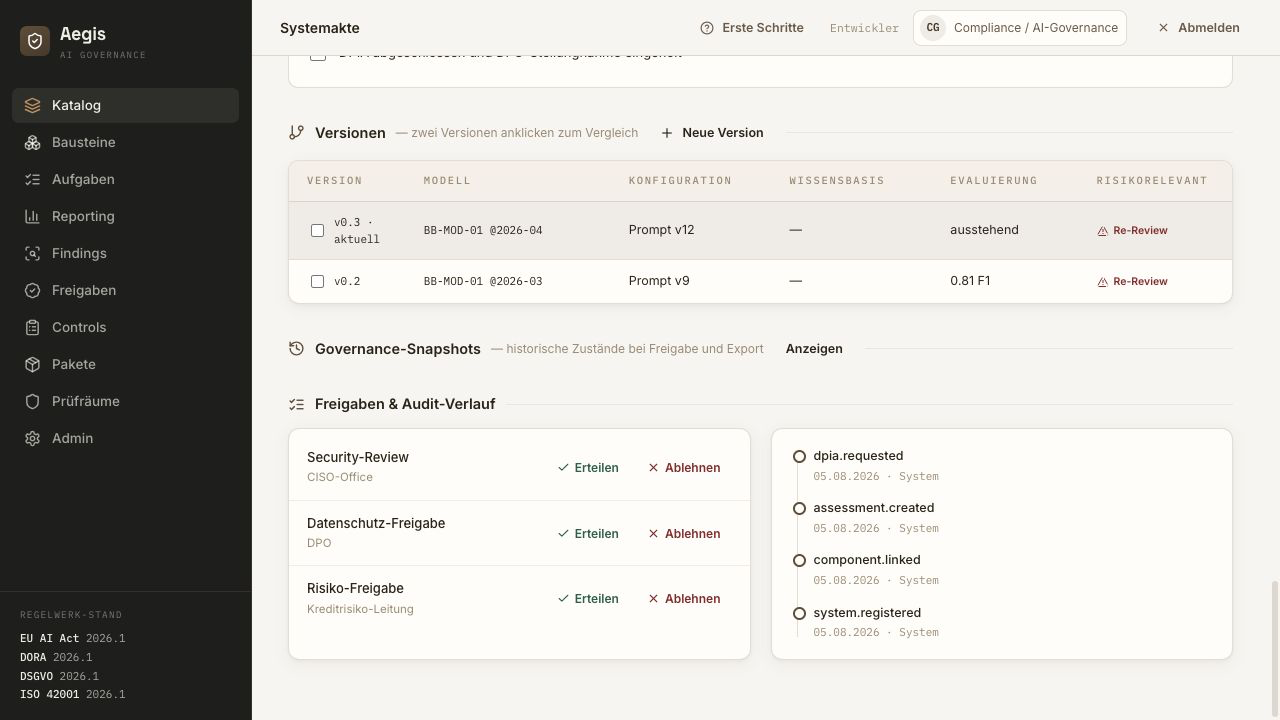Viewport: 1280px width, 720px height.
Task: Click the Reporting bar chart icon
Action: click(32, 216)
